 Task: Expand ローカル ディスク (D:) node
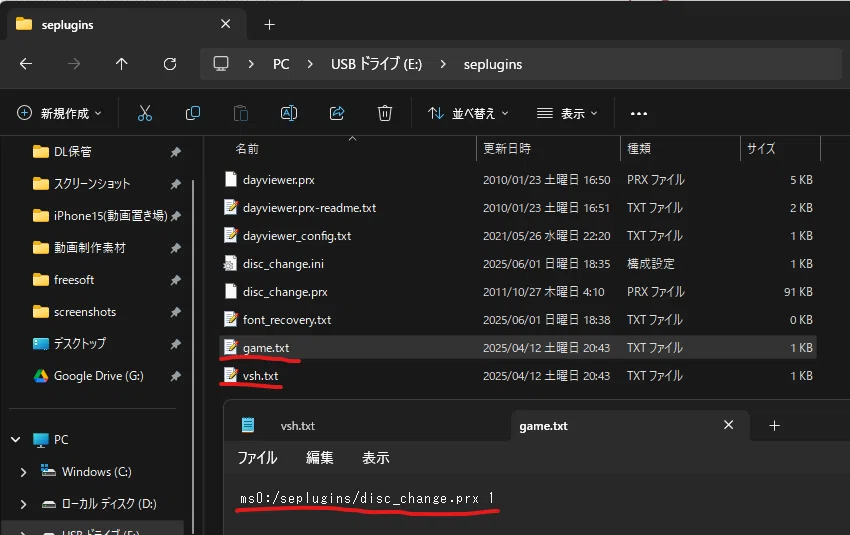[x=23, y=504]
